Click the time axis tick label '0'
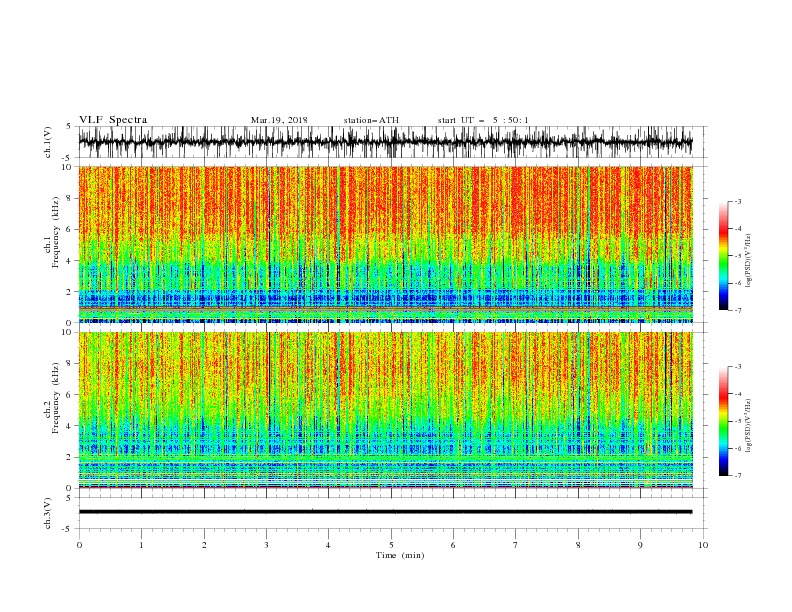The width and height of the screenshot is (792, 612). [79, 545]
